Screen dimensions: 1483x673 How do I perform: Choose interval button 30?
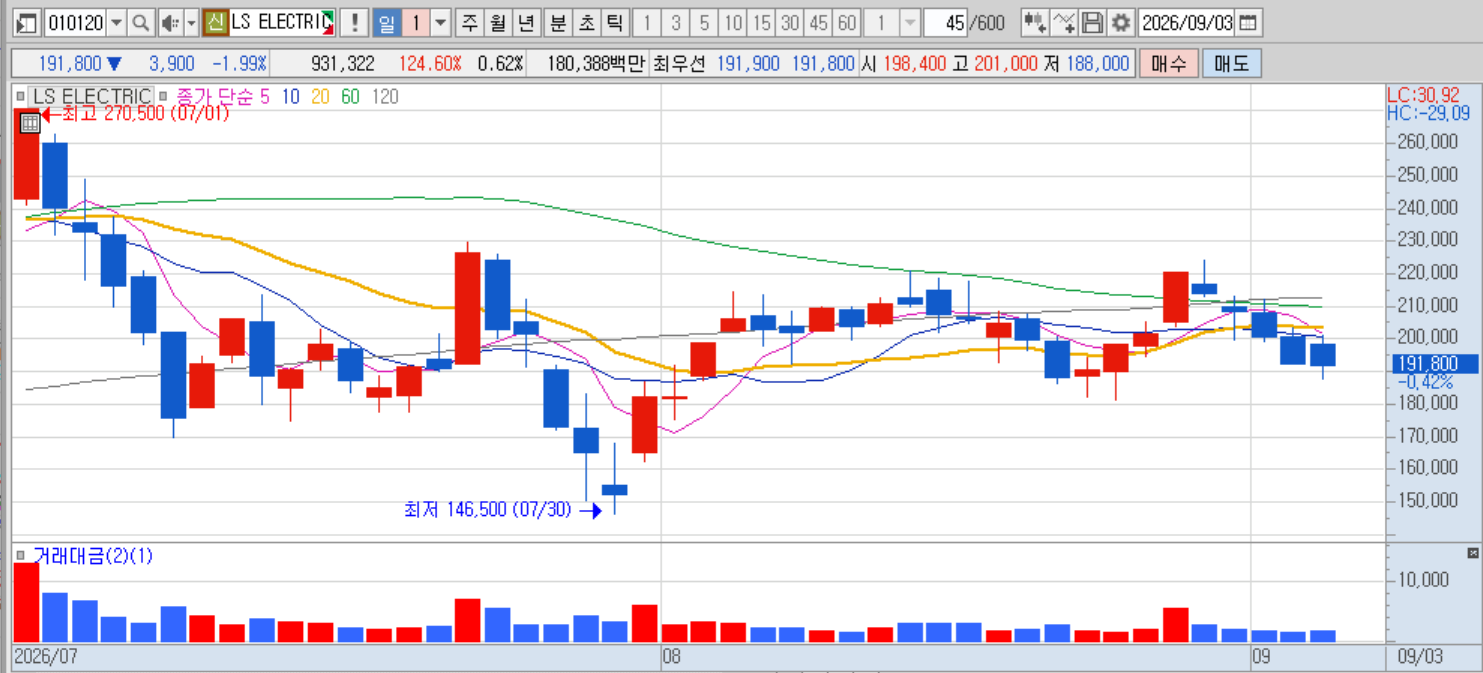click(790, 22)
